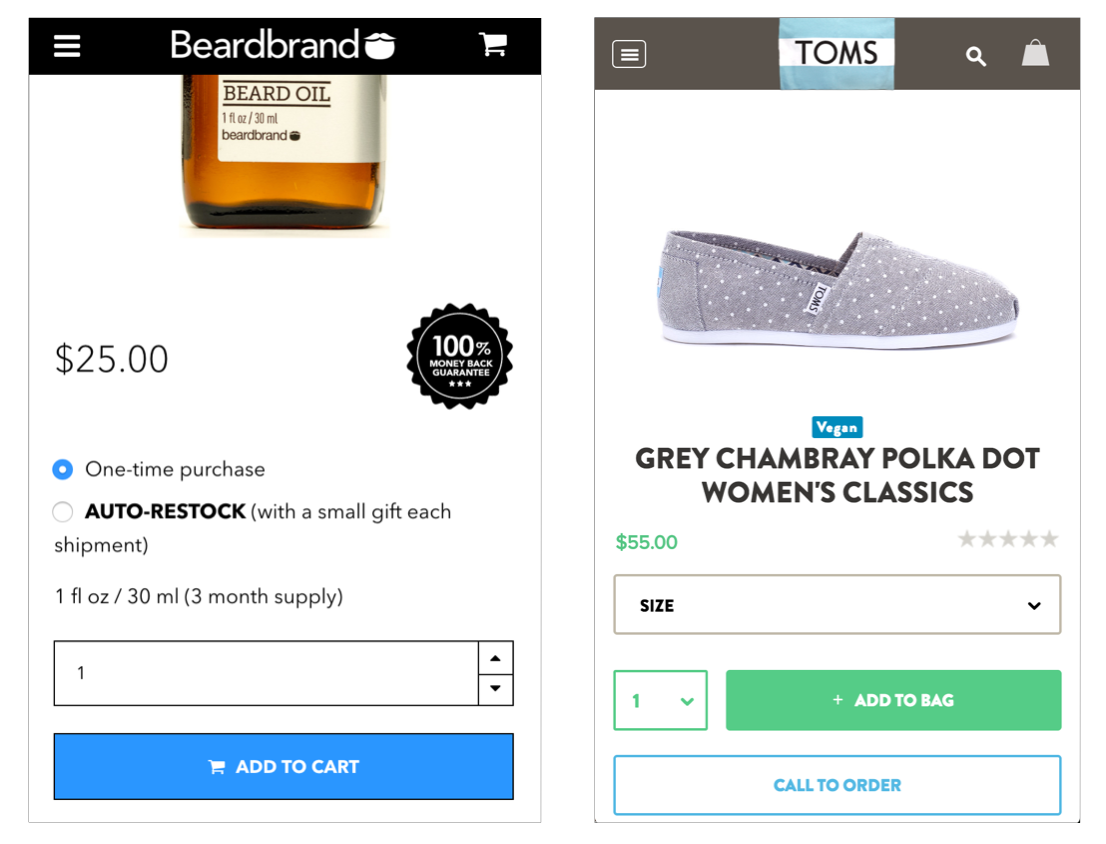Click the TOMS flag logo
The height and width of the screenshot is (844, 1106).
pyautogui.click(x=837, y=53)
